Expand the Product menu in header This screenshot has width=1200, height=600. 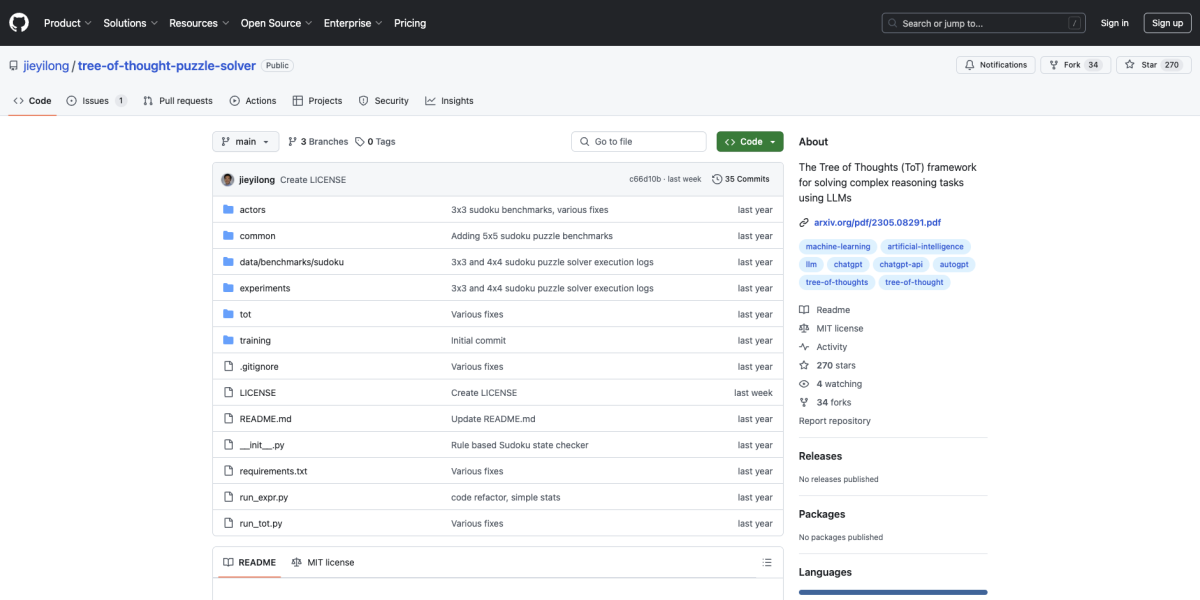67,23
